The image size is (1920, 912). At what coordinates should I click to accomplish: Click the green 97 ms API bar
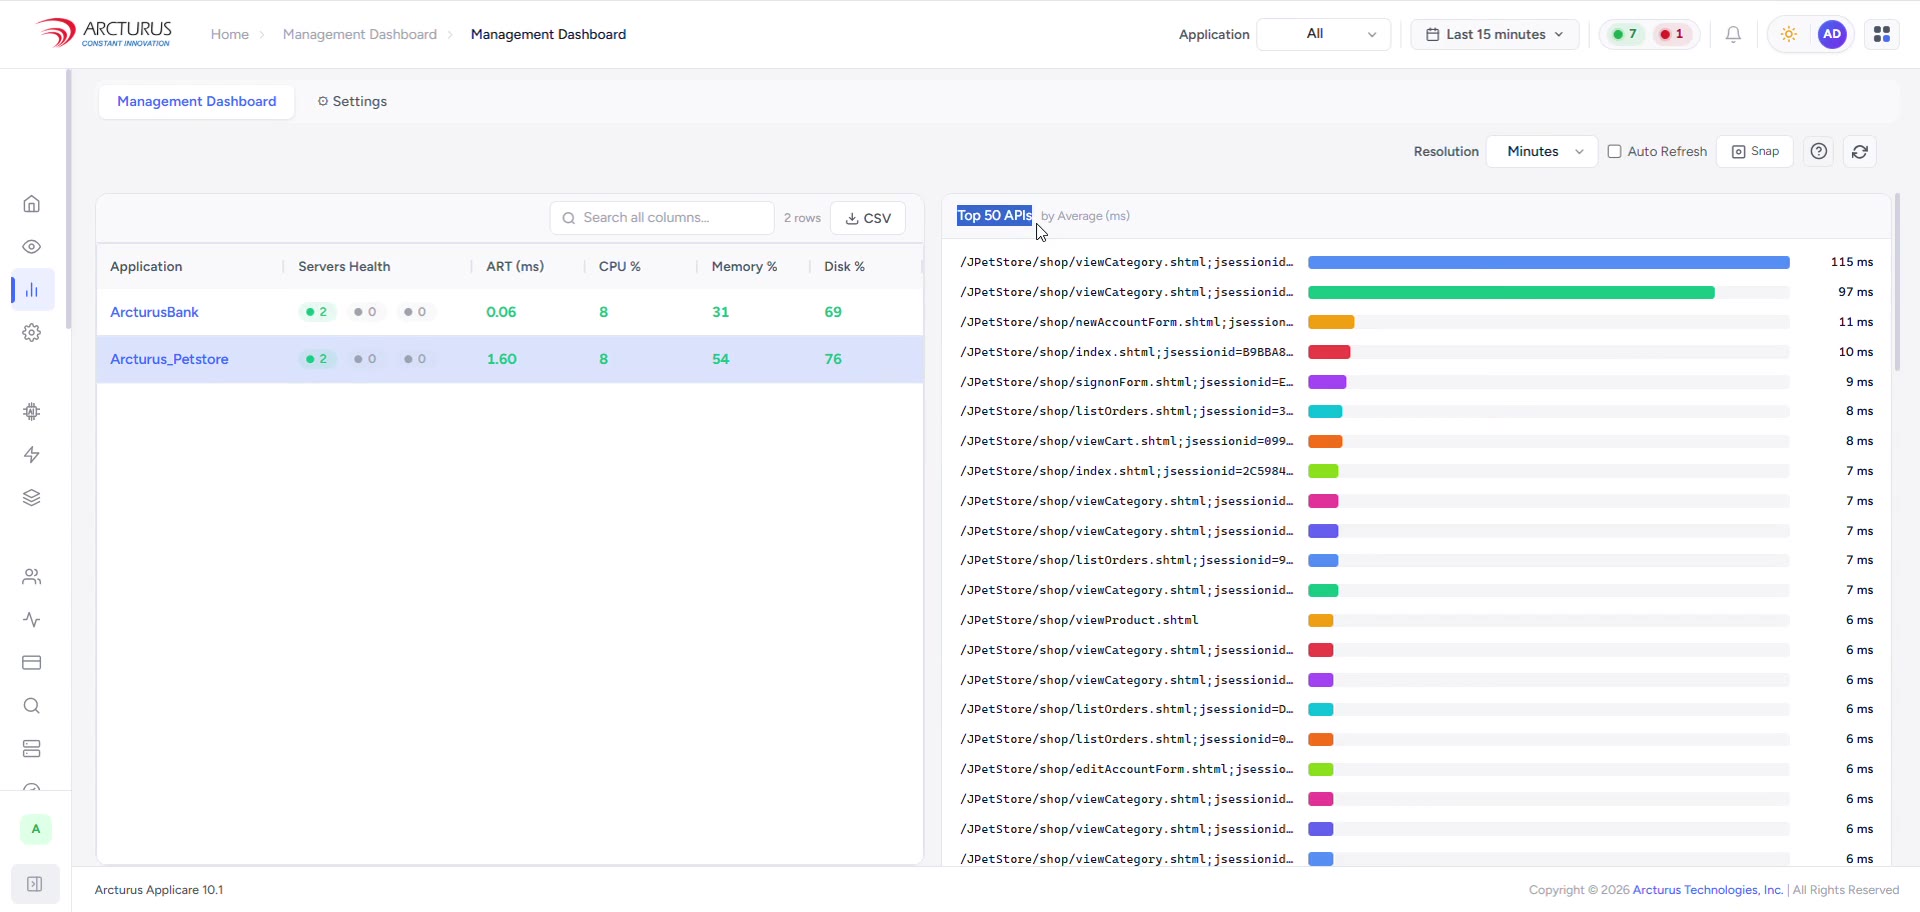(x=1511, y=292)
